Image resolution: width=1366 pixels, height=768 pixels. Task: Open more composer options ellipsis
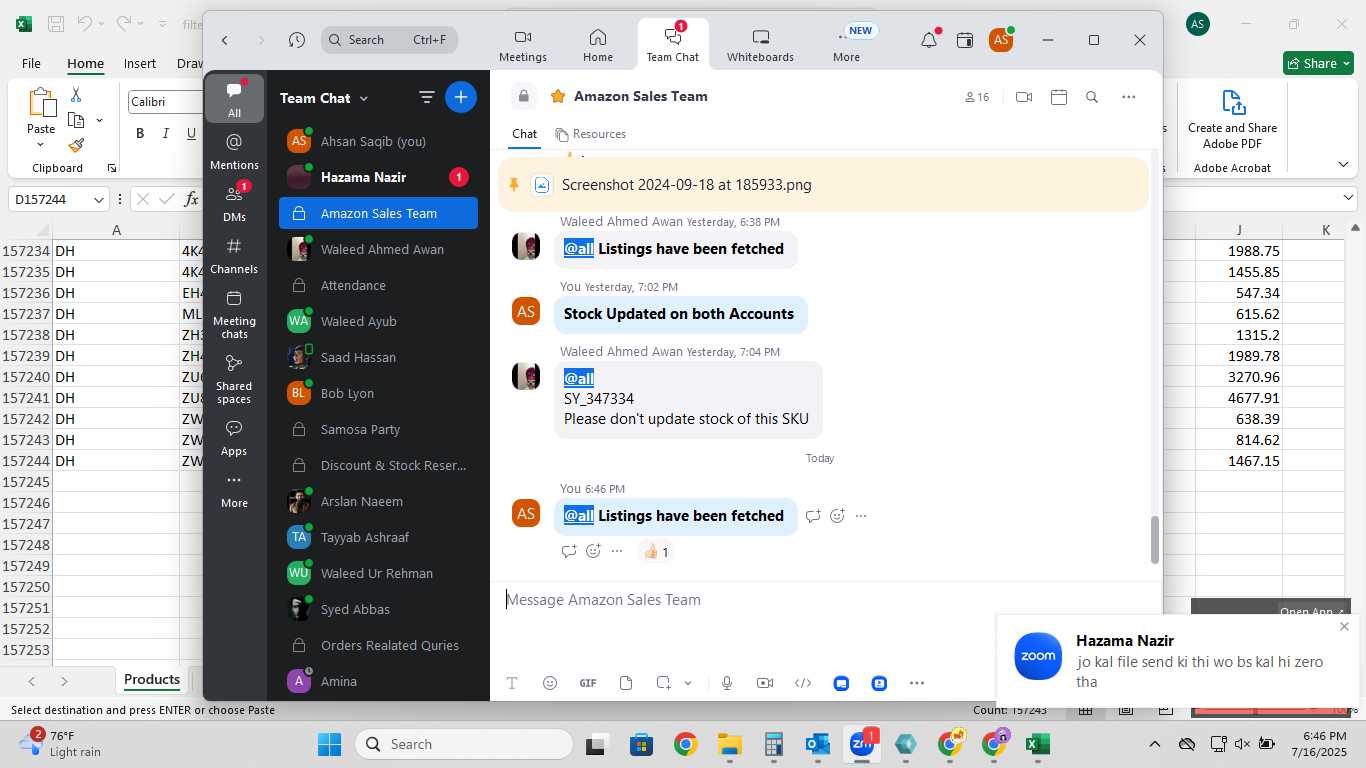click(x=917, y=683)
